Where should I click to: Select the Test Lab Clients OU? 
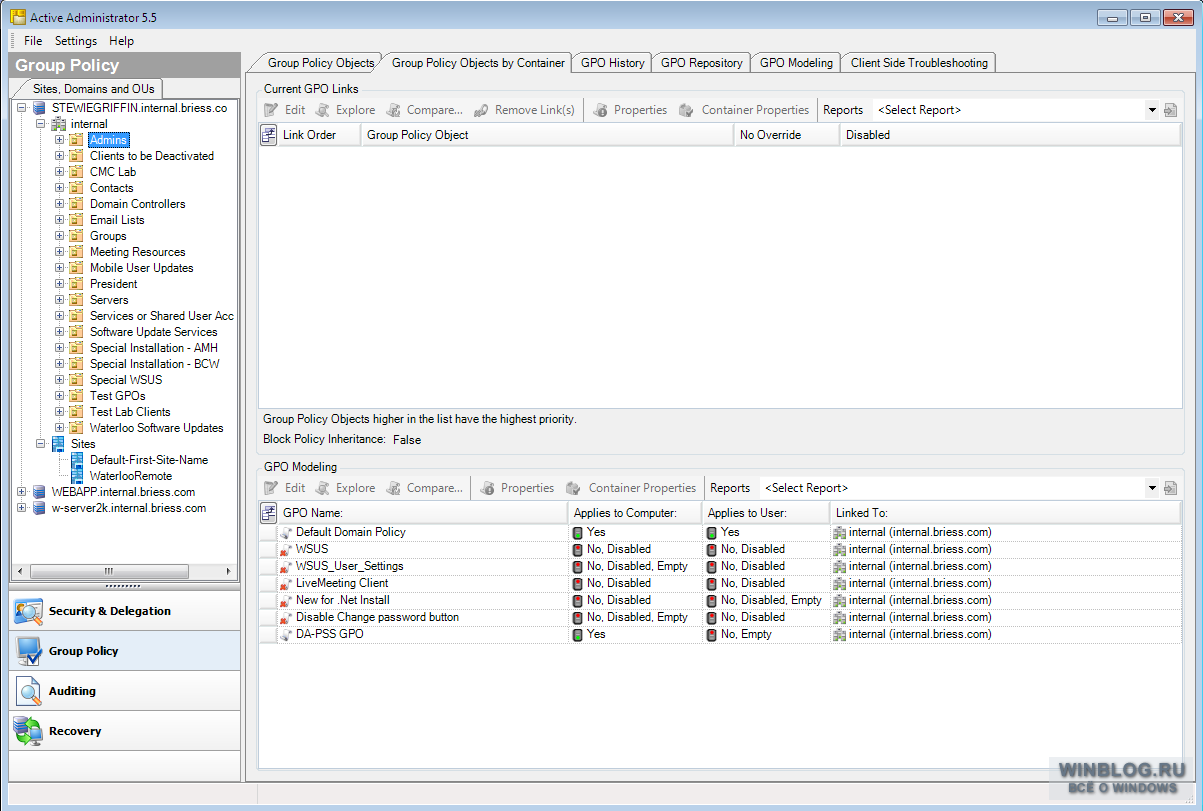[130, 412]
